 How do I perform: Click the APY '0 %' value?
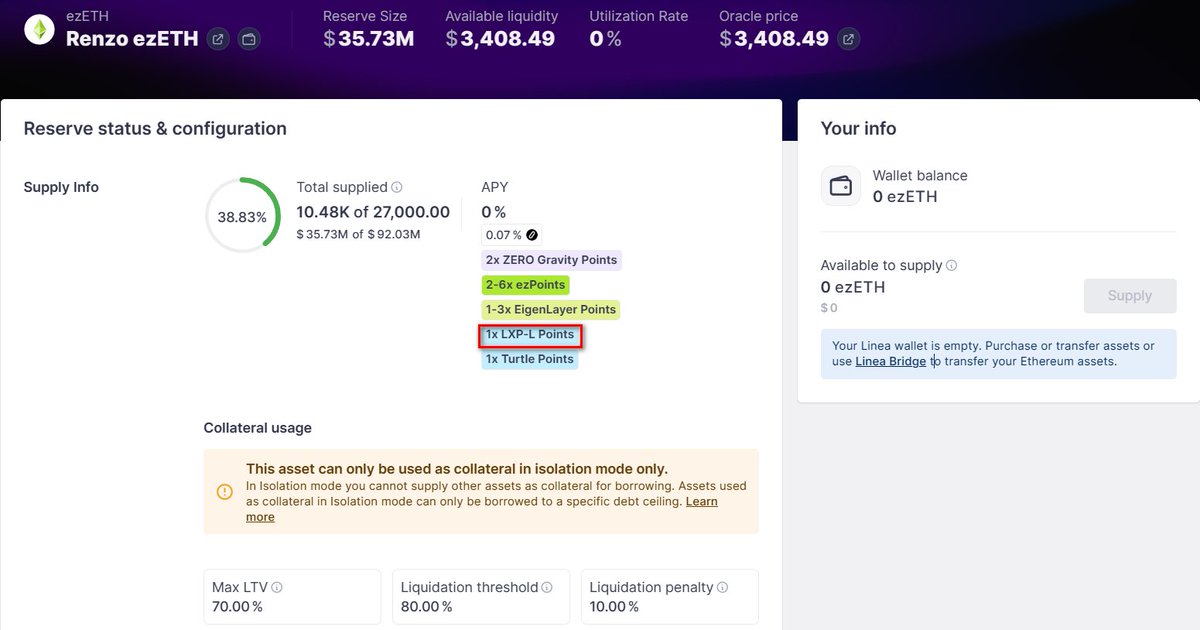point(494,212)
